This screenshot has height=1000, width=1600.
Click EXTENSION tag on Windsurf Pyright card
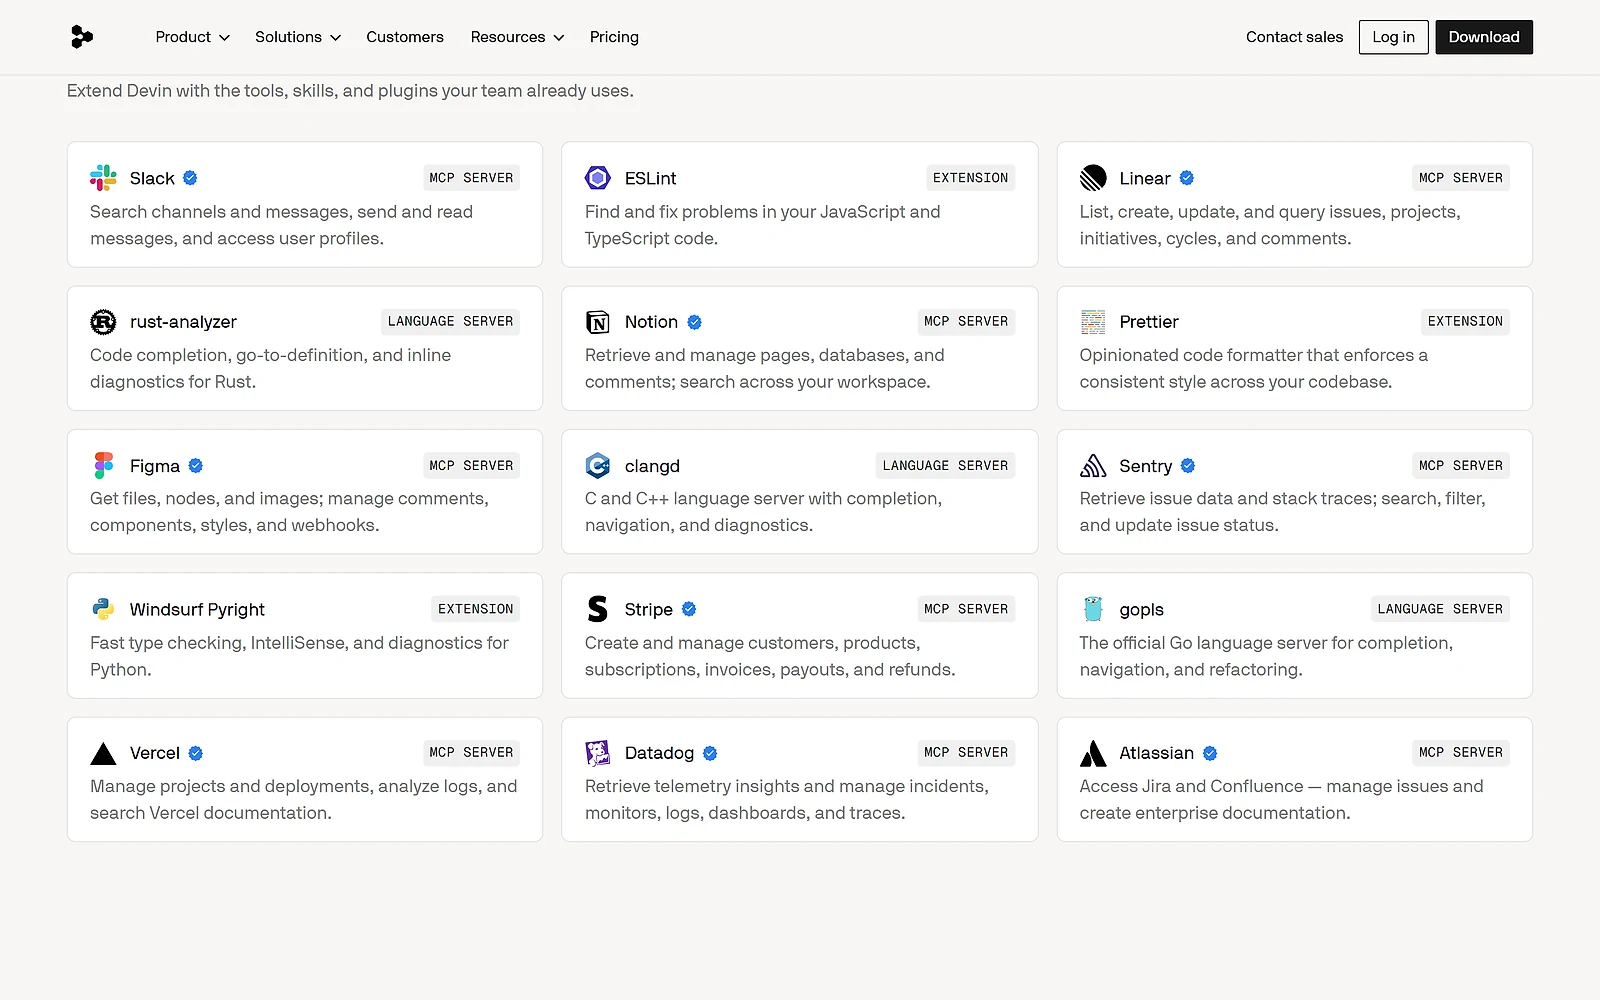pyautogui.click(x=476, y=609)
